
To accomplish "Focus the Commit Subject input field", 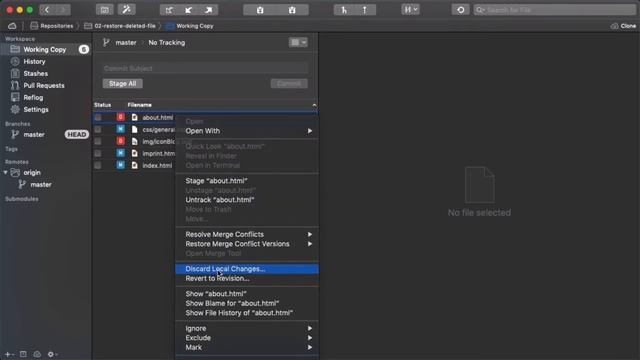I will [x=205, y=68].
